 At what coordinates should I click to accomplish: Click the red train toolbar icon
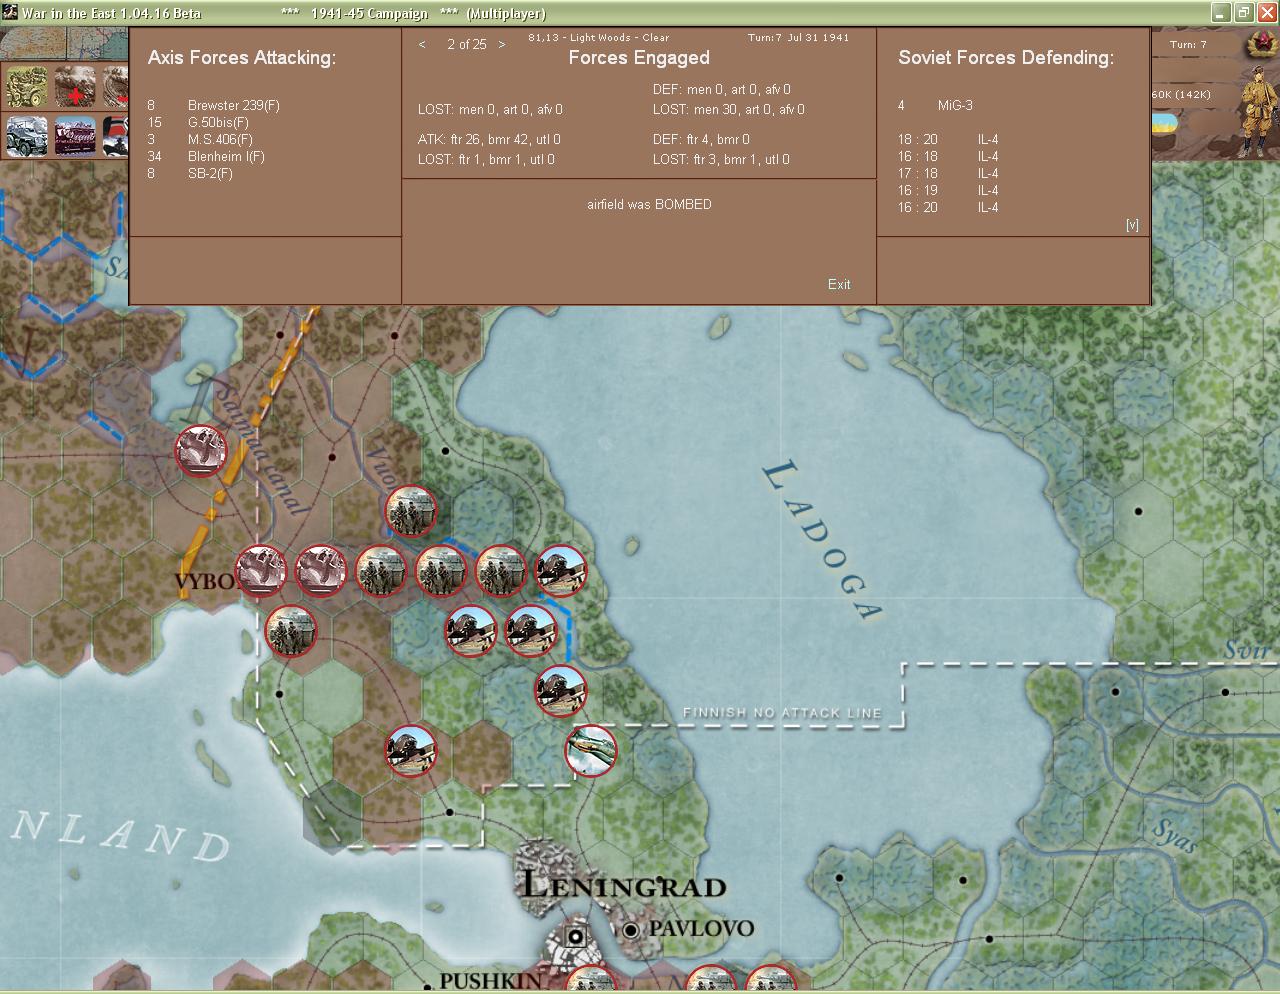click(x=75, y=137)
